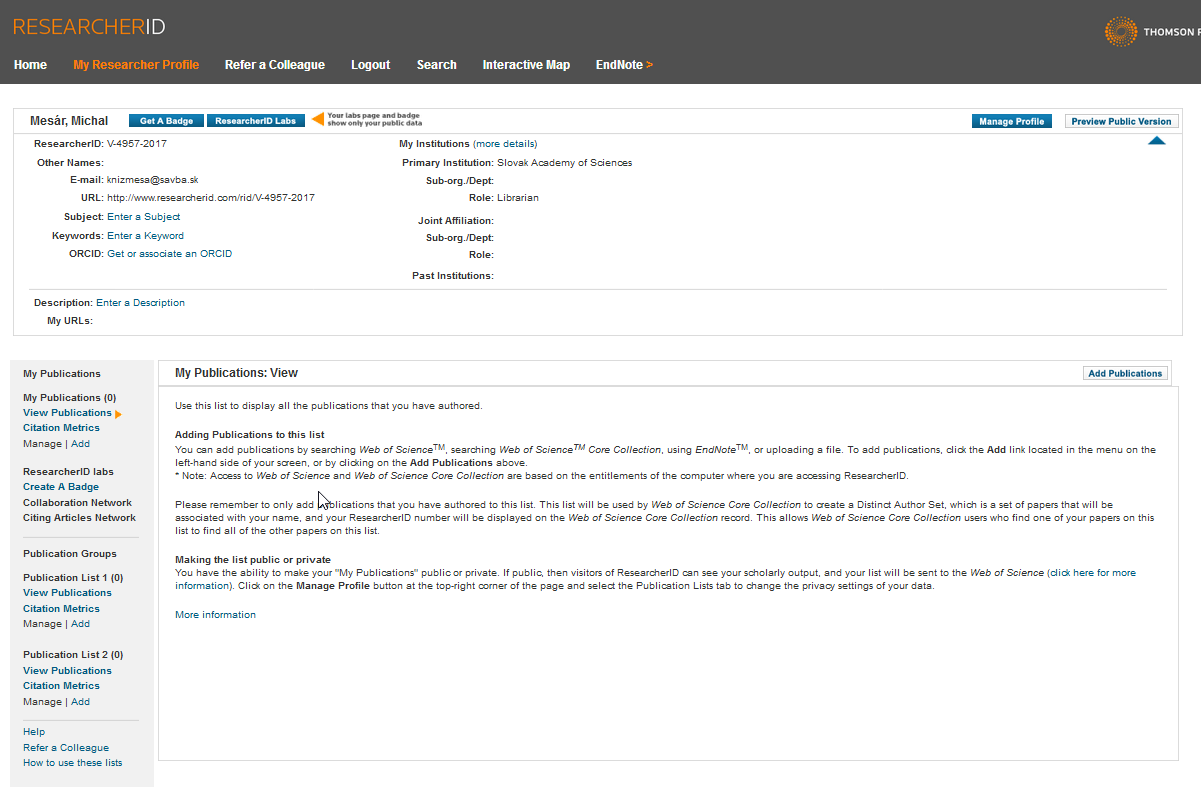Go to the Home page
Viewport: 1201px width, 787px height.
(x=30, y=65)
